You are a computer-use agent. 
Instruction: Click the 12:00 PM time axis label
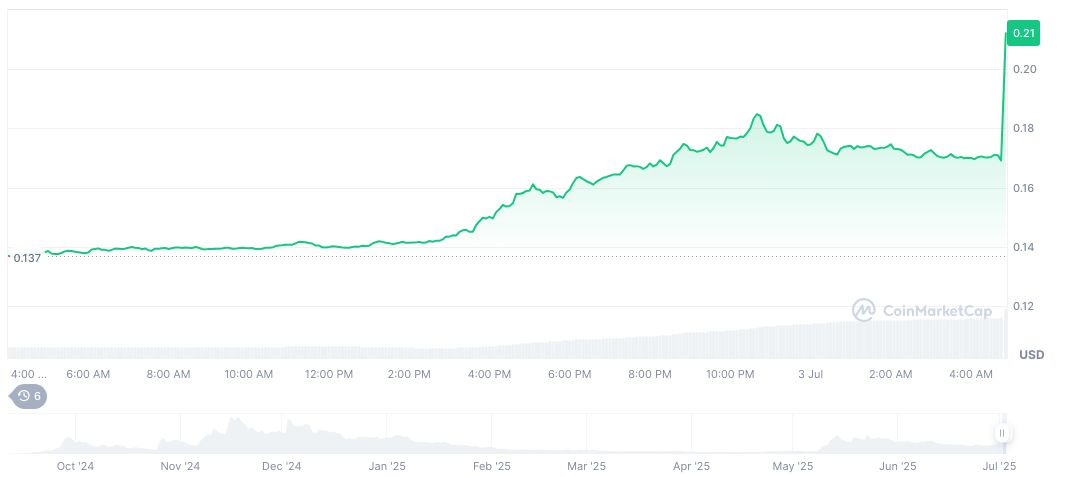pos(329,374)
